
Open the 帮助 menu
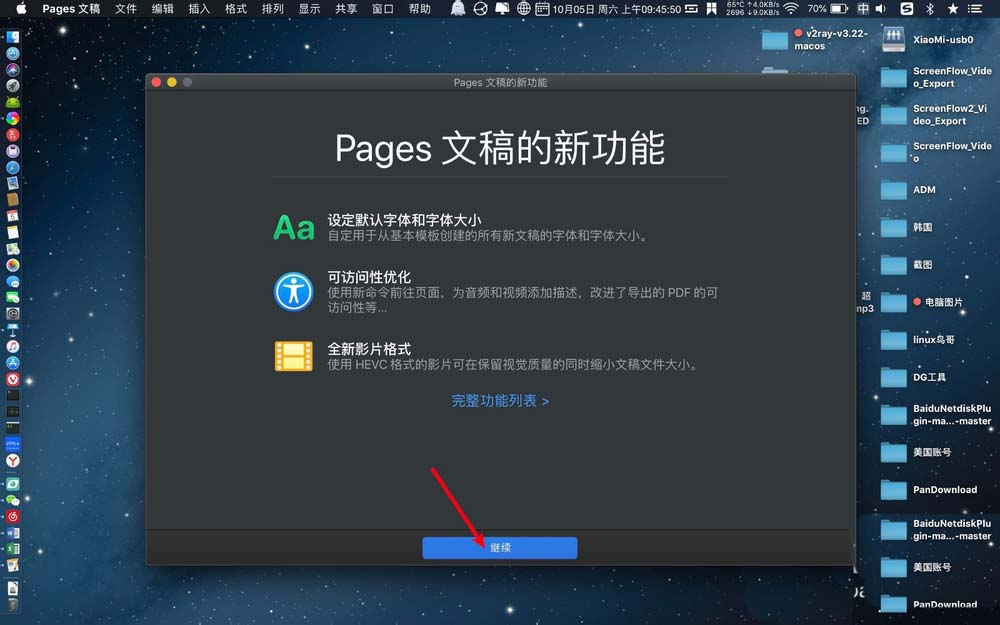pyautogui.click(x=419, y=9)
